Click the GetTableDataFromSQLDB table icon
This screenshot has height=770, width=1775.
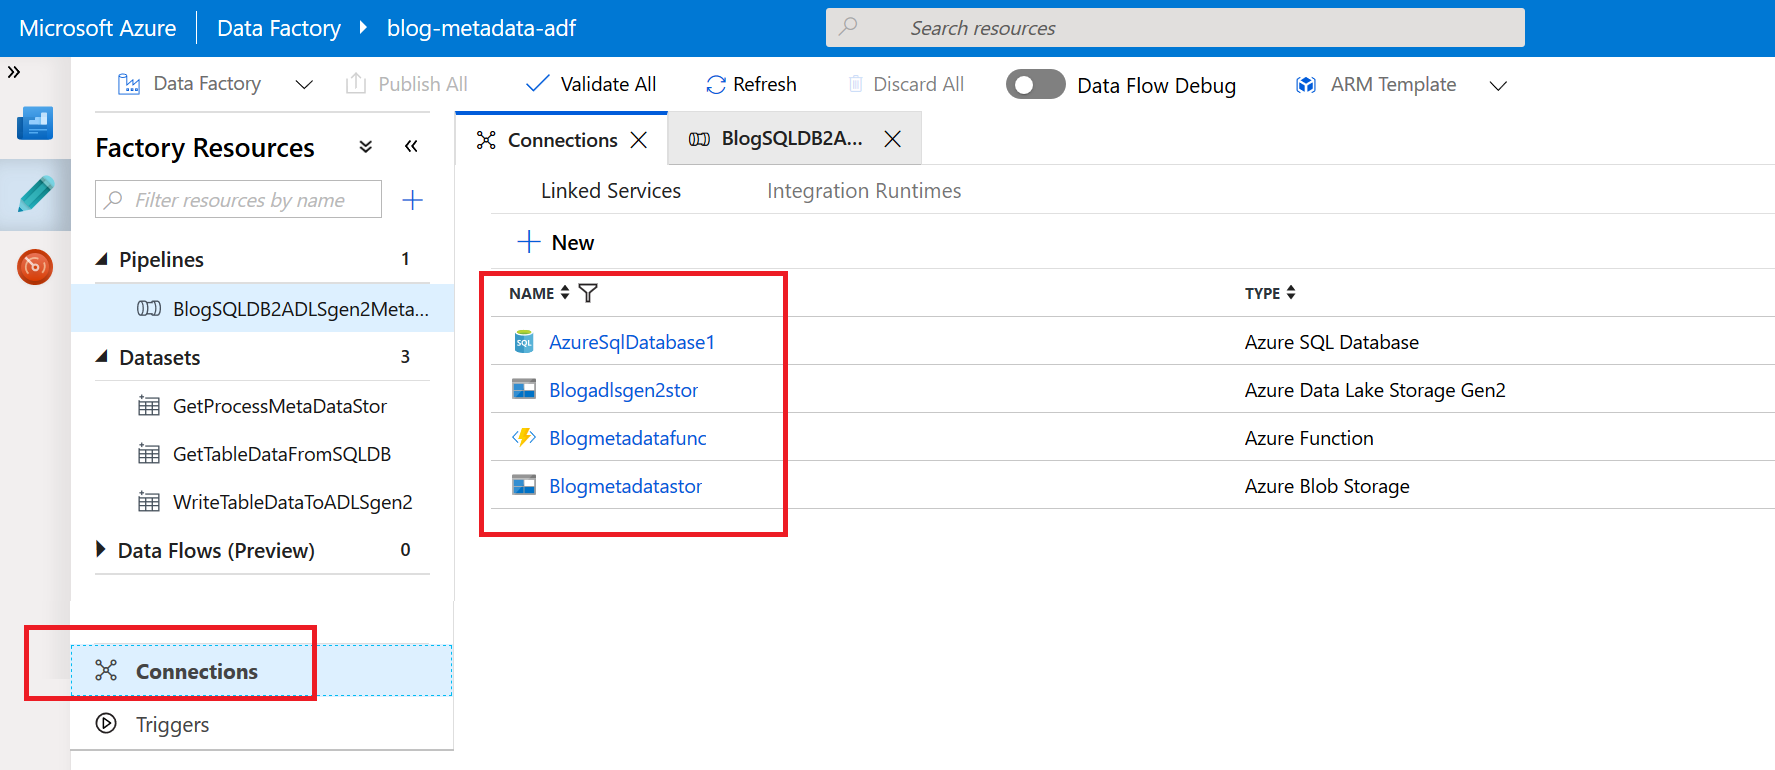tap(149, 454)
